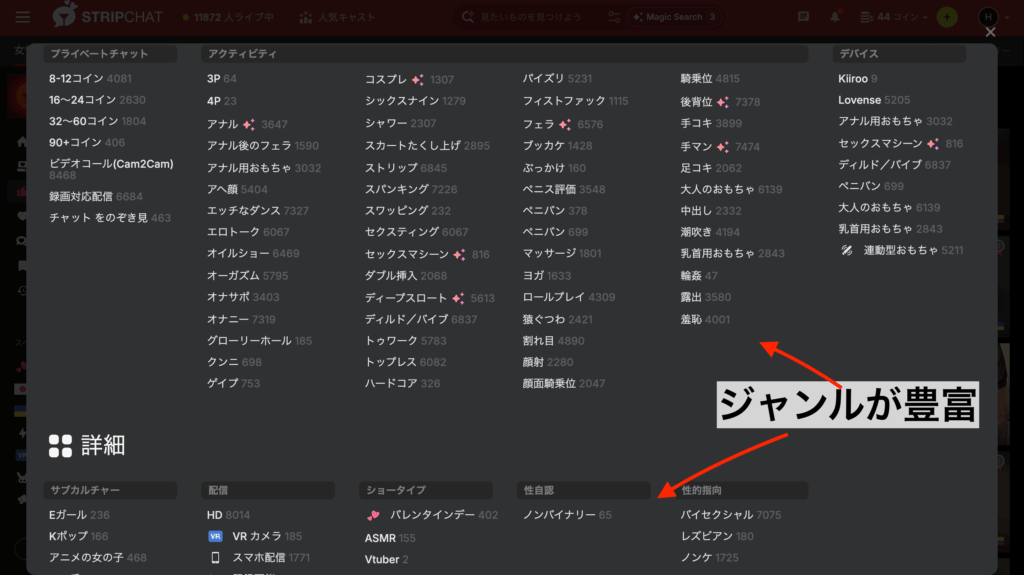Click the heart icon beside バレンタインデー
The height and width of the screenshot is (575, 1024).
click(x=374, y=516)
